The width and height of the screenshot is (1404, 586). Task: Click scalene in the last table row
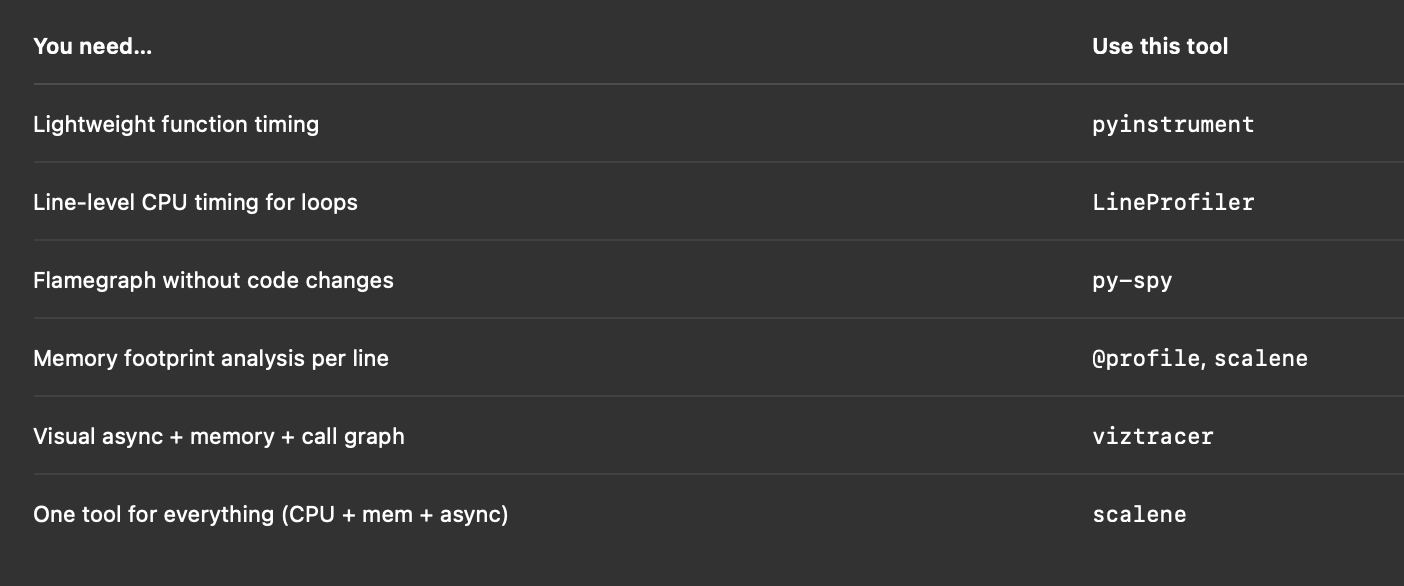point(1139,514)
